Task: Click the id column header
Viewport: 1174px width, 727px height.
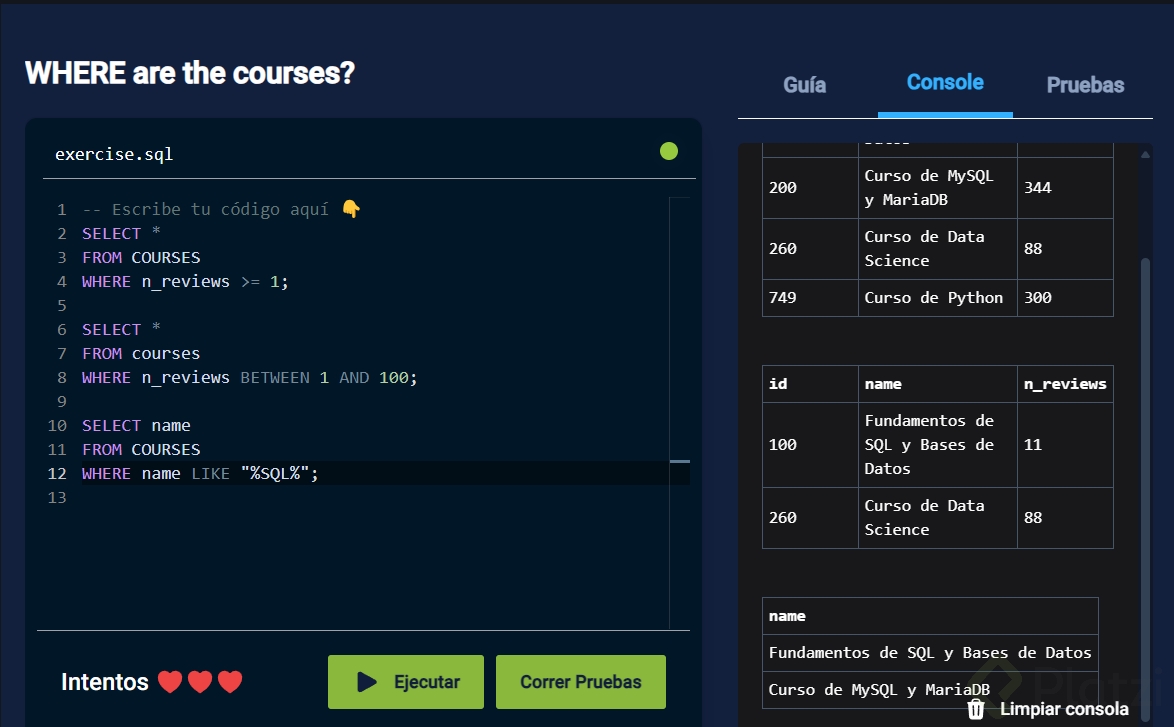Action: coord(810,384)
